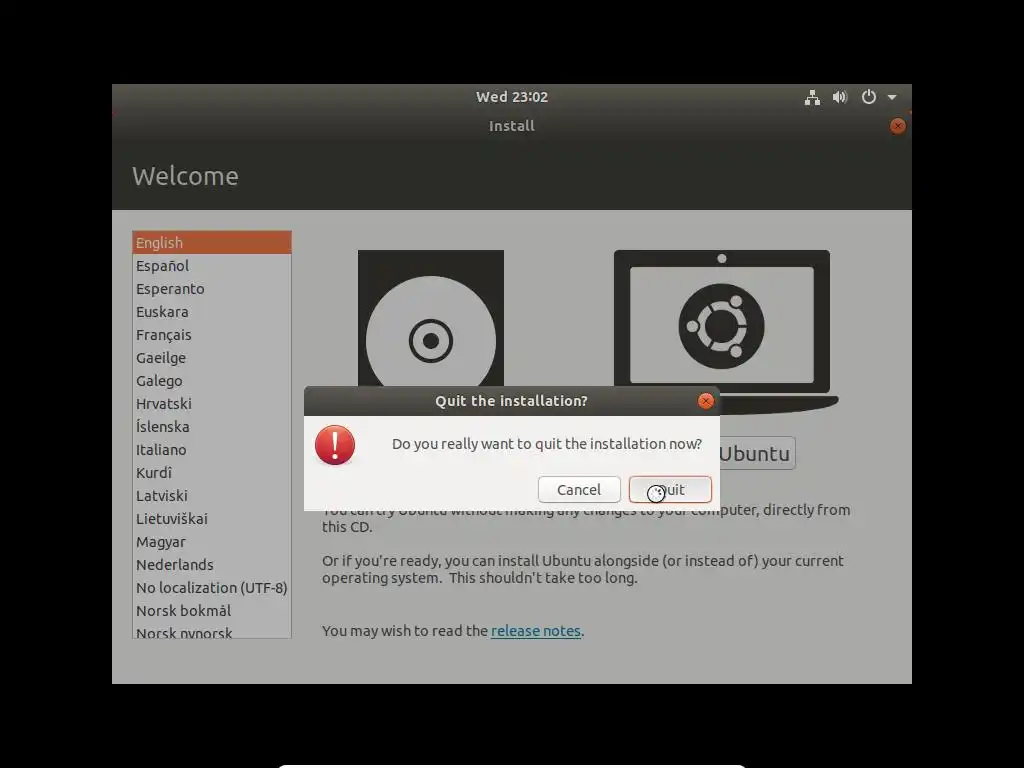Close the Install window with the orange X
The image size is (1024, 768).
897,125
